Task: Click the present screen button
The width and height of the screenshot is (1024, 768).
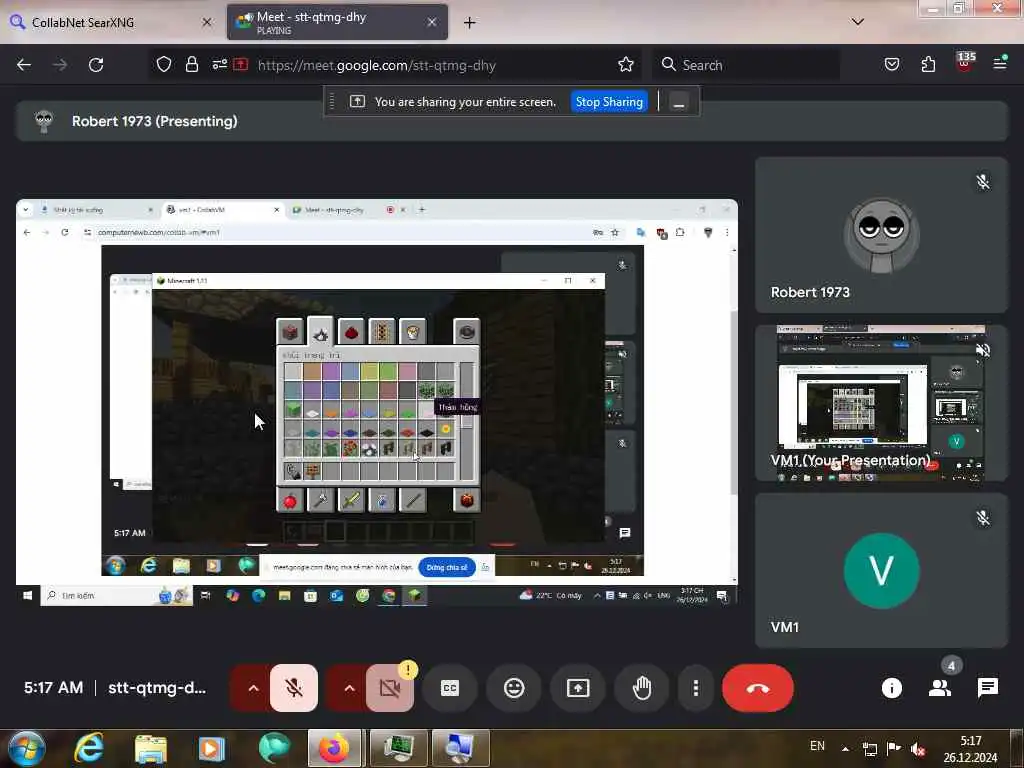Action: (578, 688)
